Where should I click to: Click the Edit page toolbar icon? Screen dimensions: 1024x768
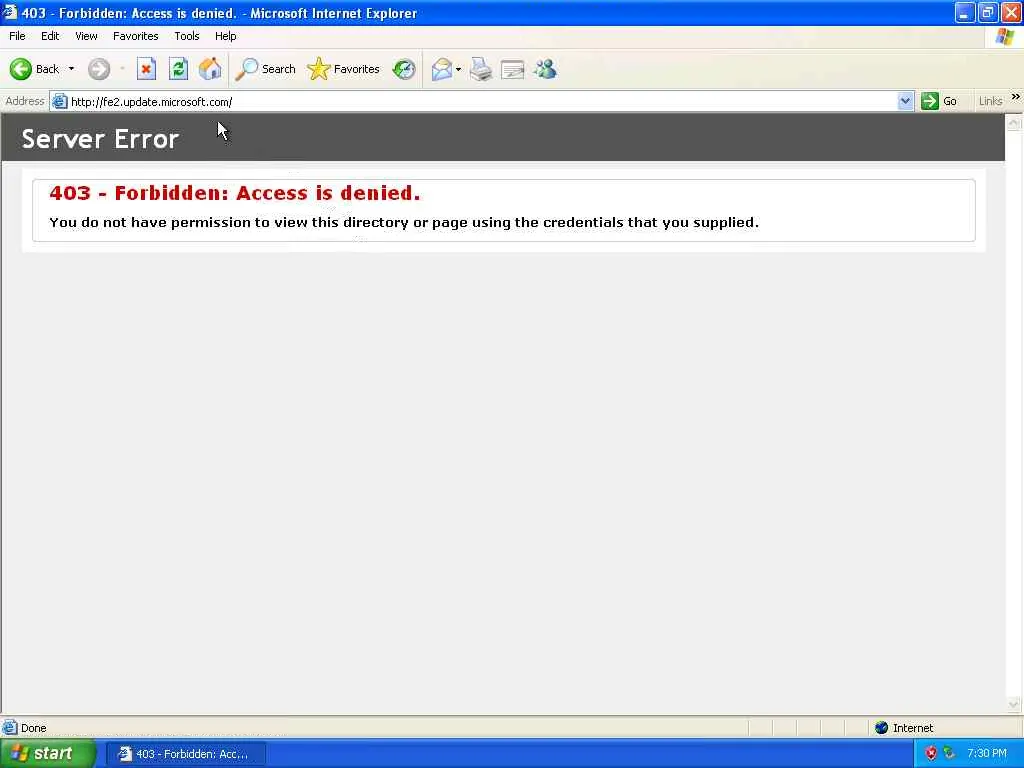point(513,69)
